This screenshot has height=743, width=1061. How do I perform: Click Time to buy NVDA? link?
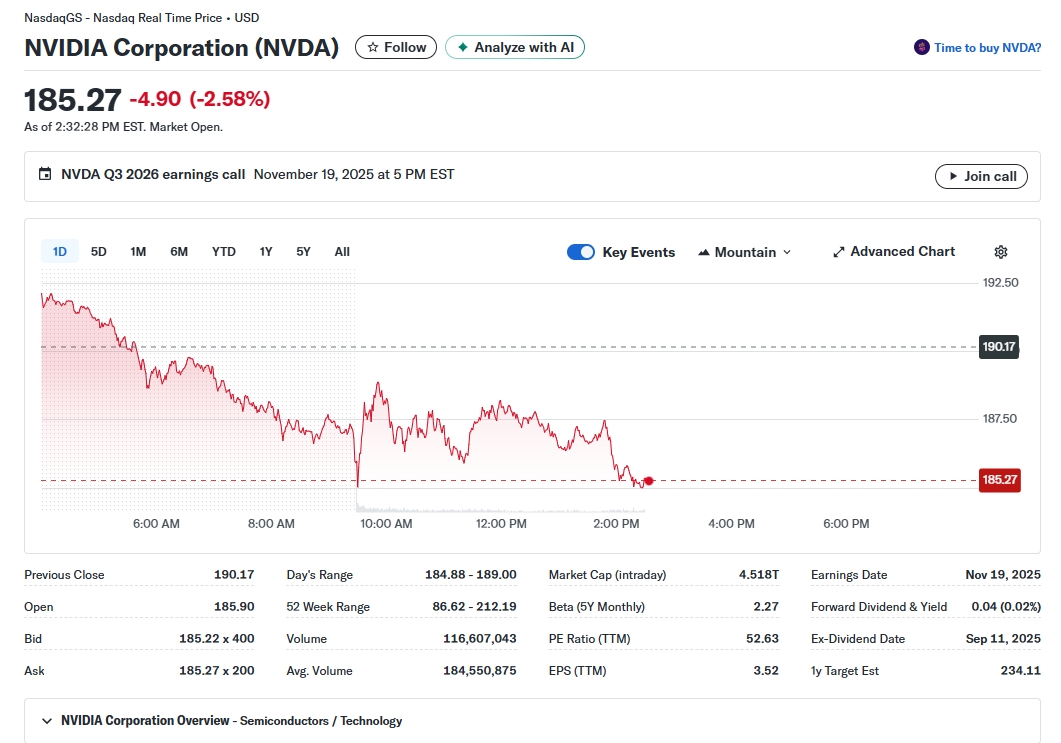point(987,47)
